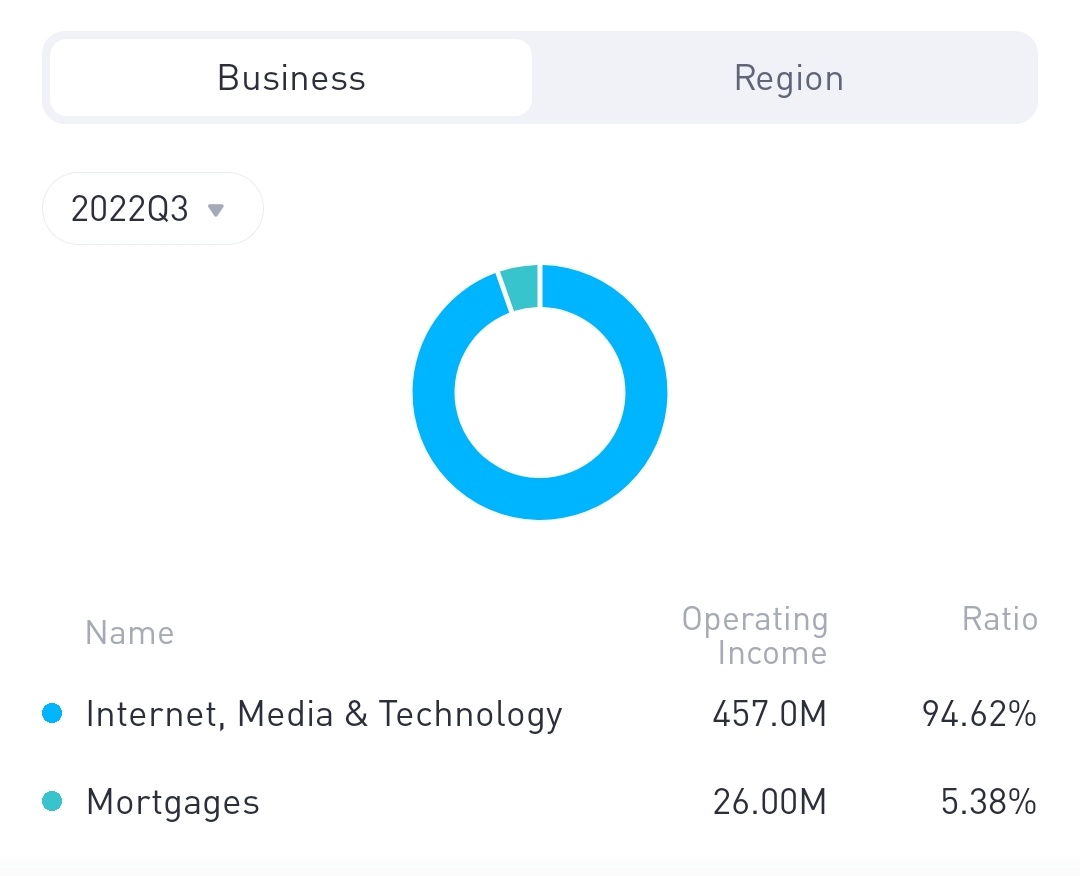Click the teal legend dot for Mortgages
This screenshot has width=1080, height=876.
point(52,801)
